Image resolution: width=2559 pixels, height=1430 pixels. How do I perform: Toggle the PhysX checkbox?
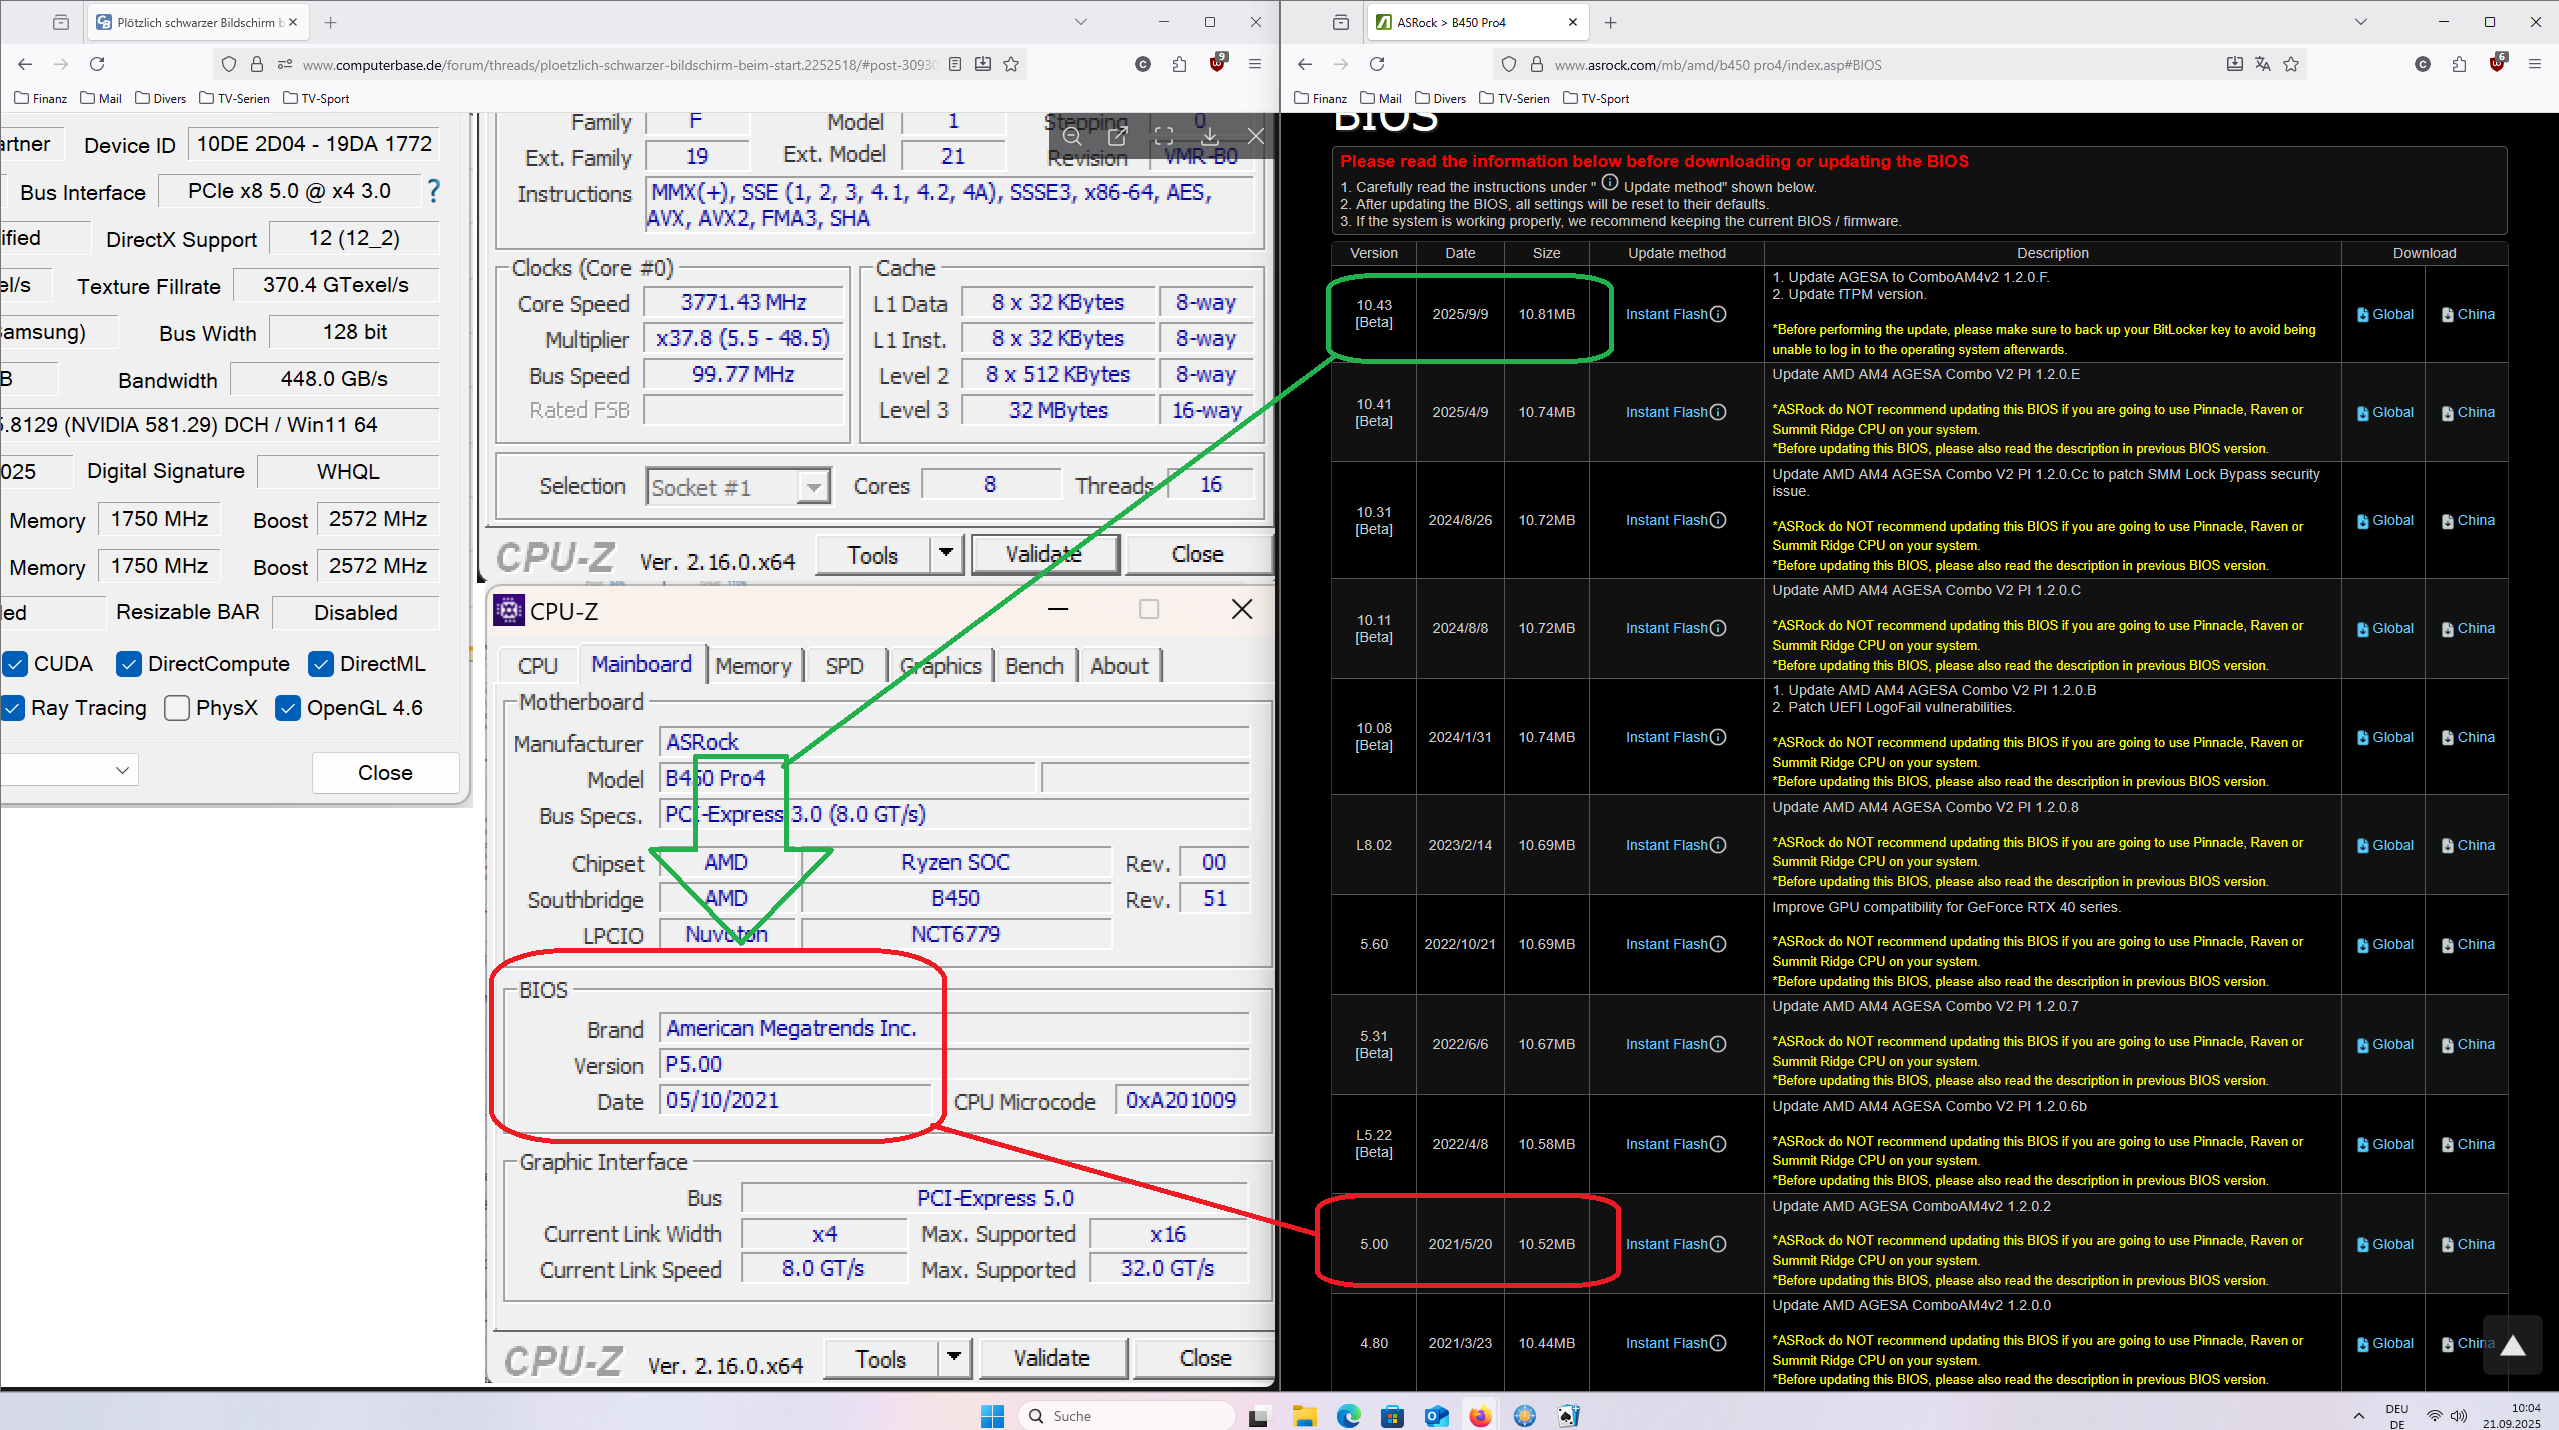coord(177,708)
